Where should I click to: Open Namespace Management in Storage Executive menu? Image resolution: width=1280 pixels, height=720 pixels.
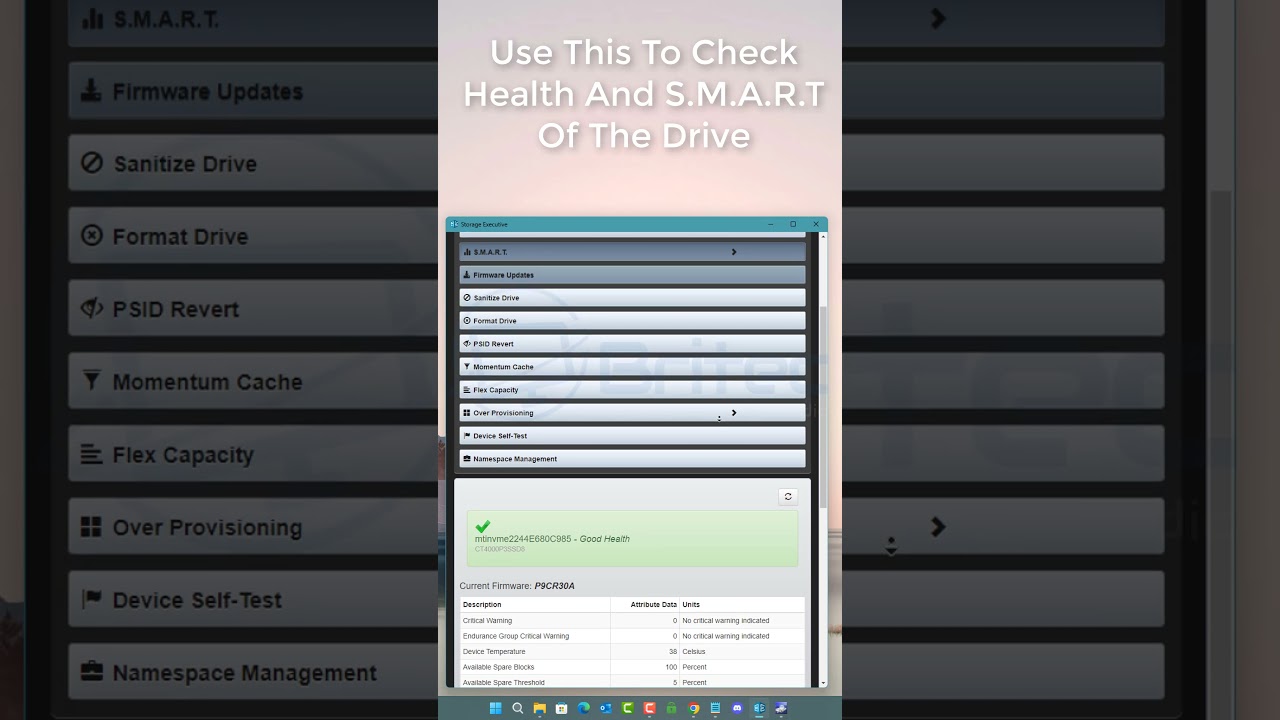[x=632, y=459]
